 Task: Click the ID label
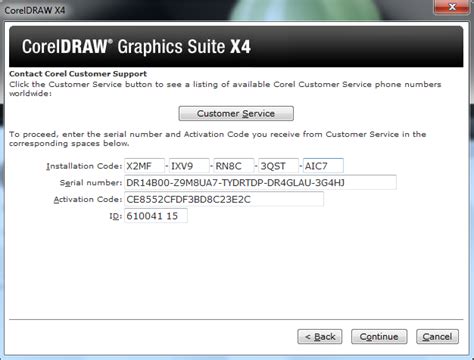pyautogui.click(x=116, y=216)
